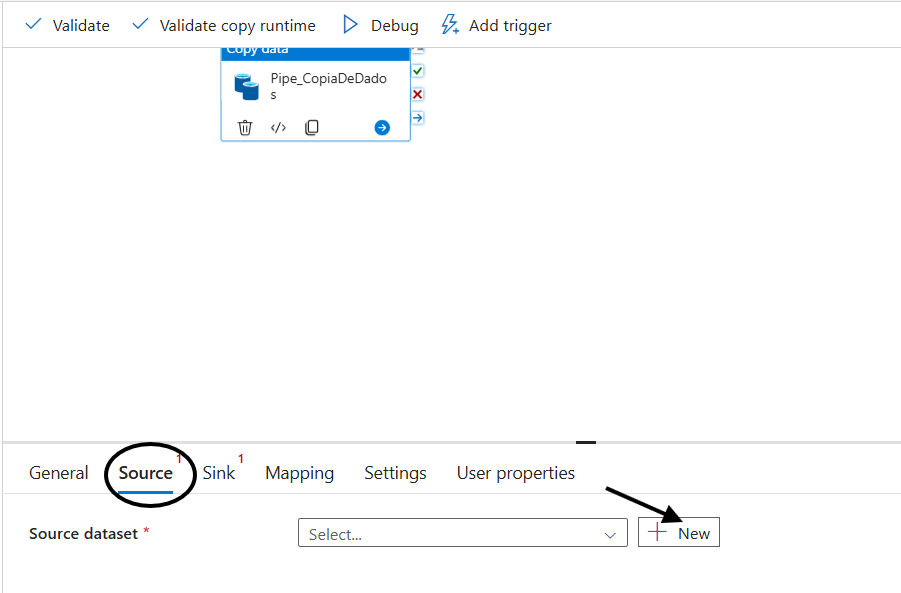Run Validate copy runtime
This screenshot has height=593, width=901.
tap(224, 25)
